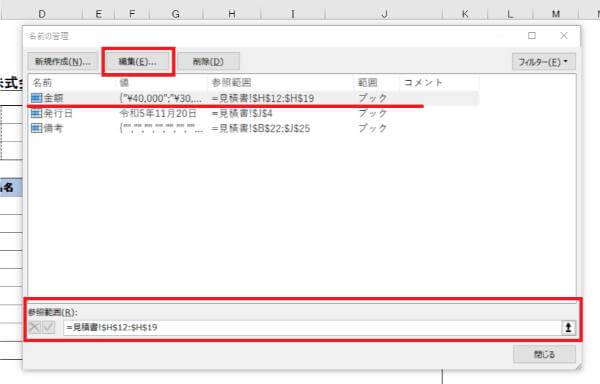
Task: Confirm reference edit with checkmark icon
Action: click(x=49, y=327)
